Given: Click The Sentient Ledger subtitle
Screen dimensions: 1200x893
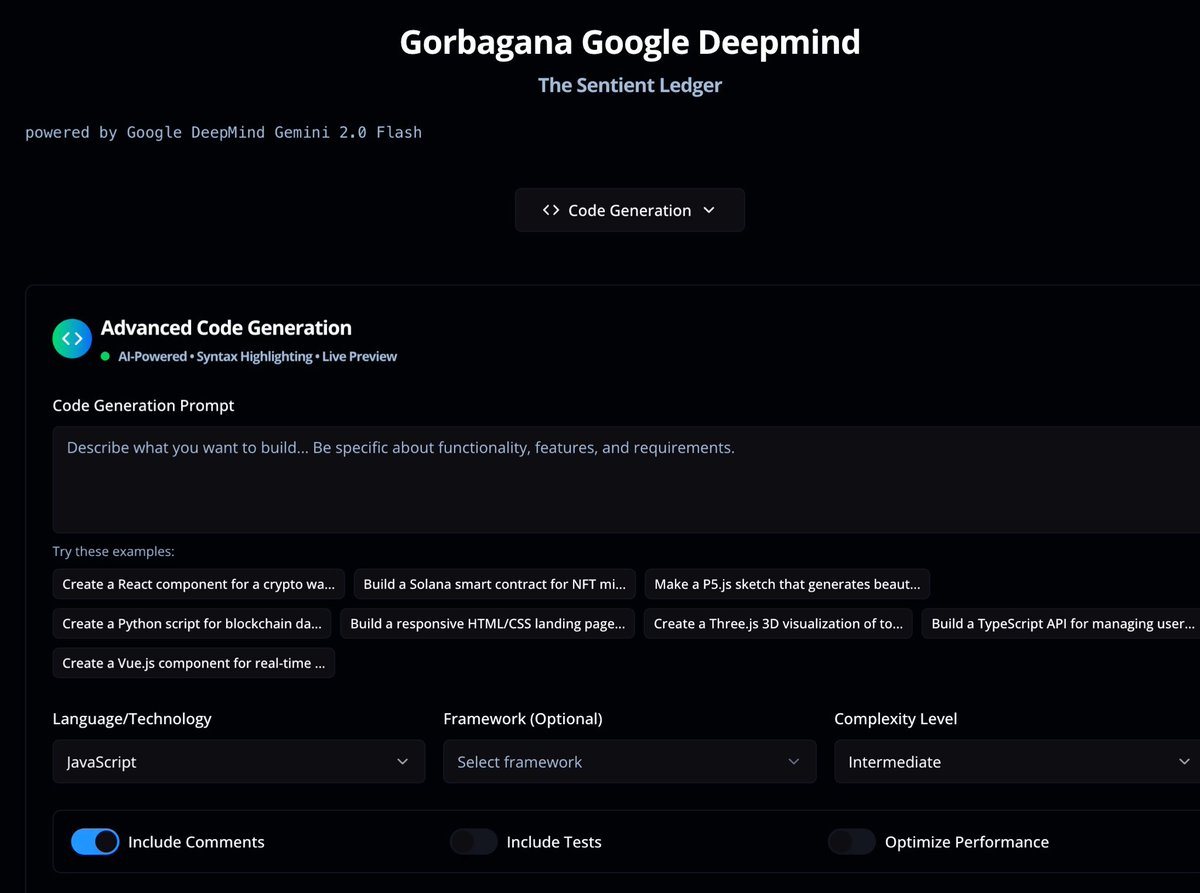Looking at the screenshot, I should point(630,85).
